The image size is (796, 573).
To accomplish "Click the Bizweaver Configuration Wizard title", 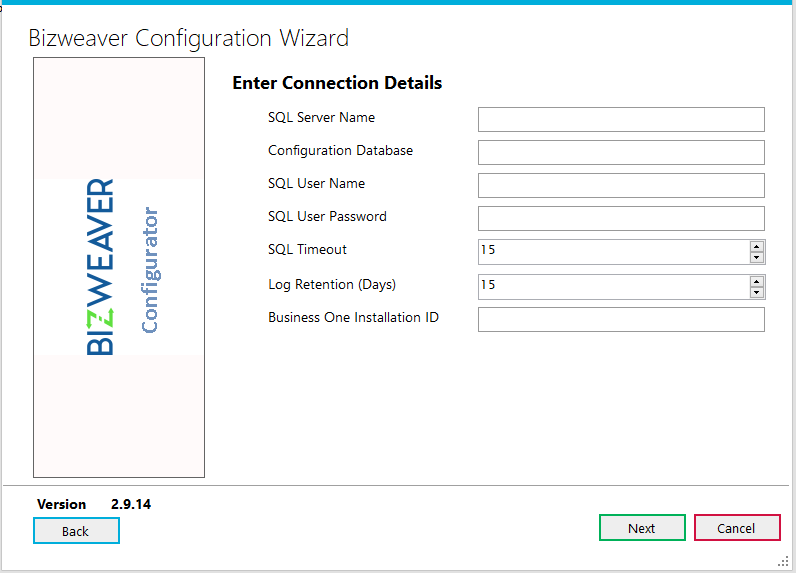I will (x=188, y=39).
